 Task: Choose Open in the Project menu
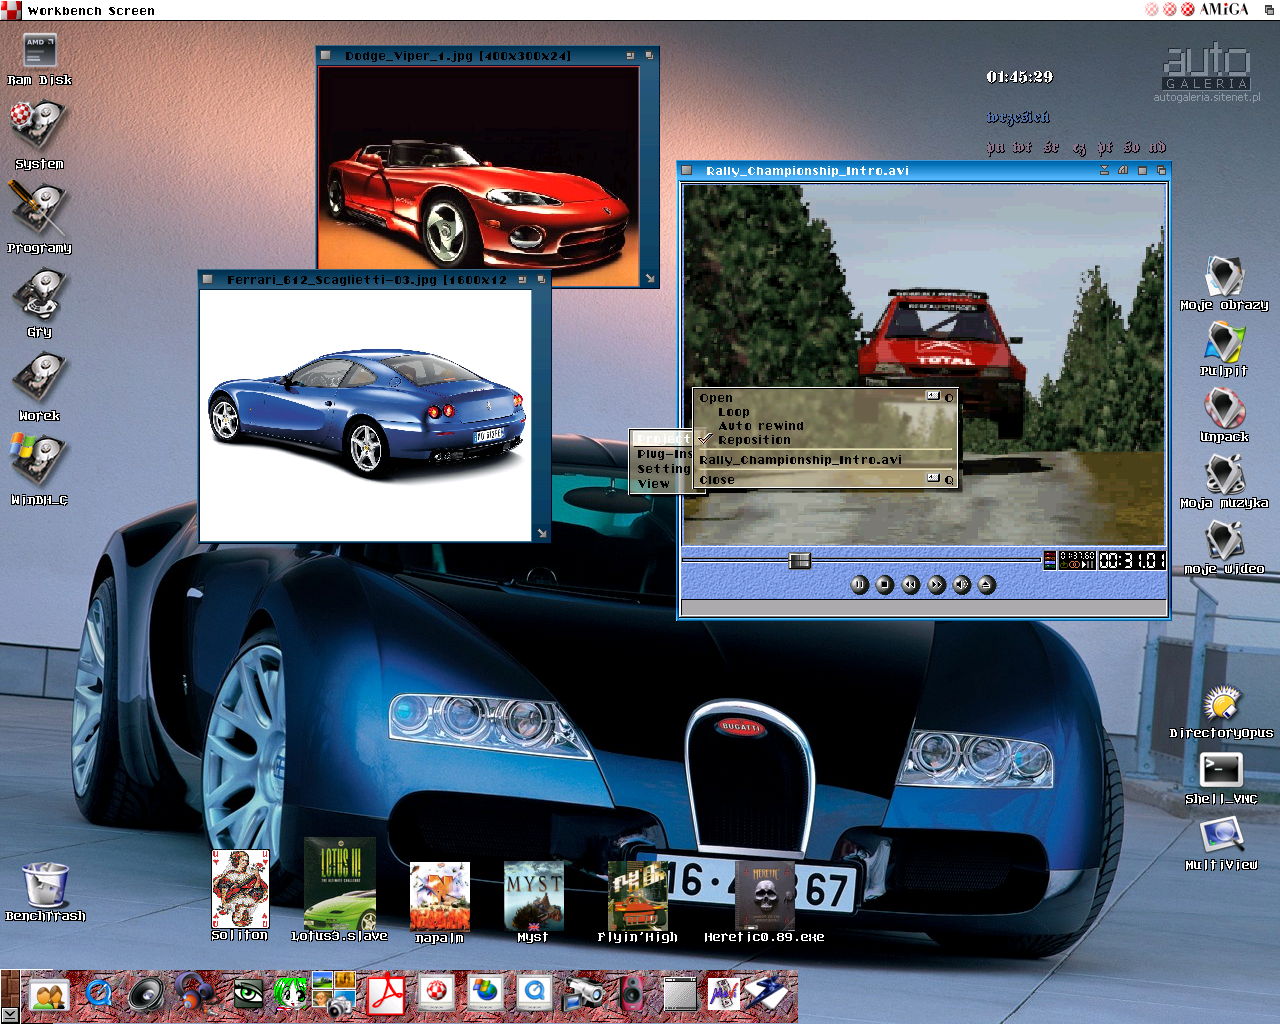click(825, 398)
